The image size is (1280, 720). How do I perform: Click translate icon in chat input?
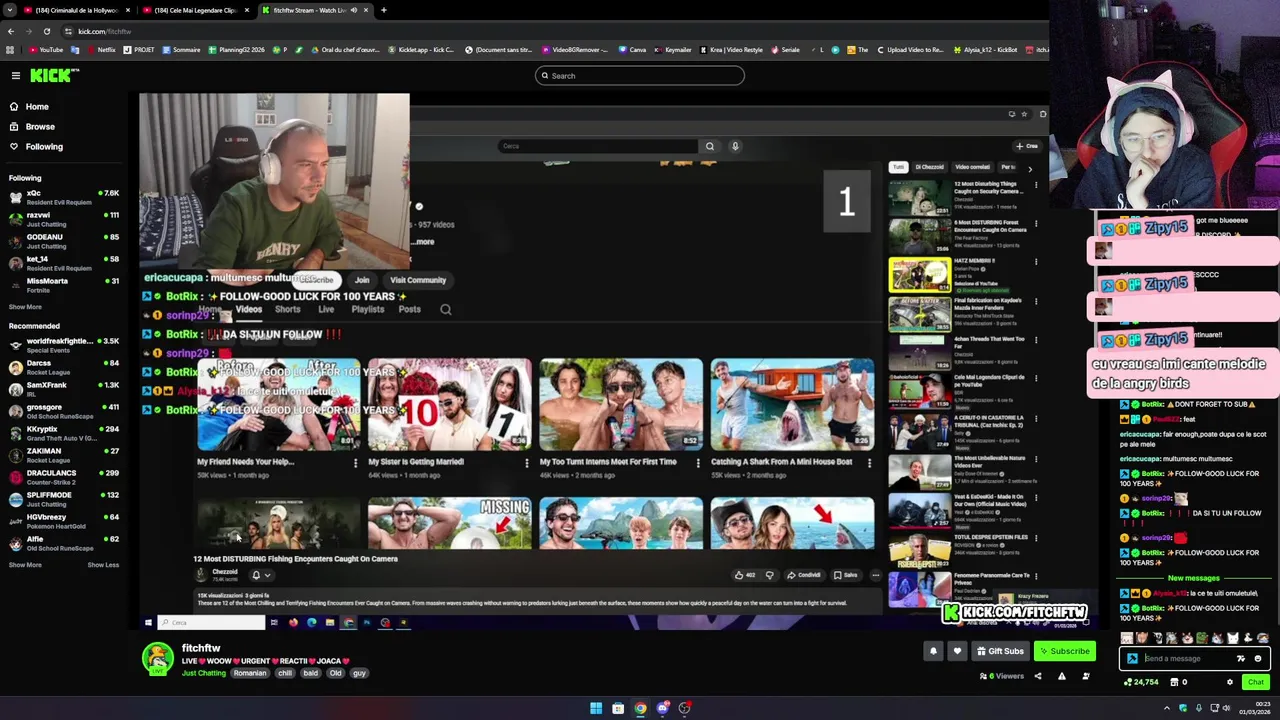click(x=1241, y=659)
